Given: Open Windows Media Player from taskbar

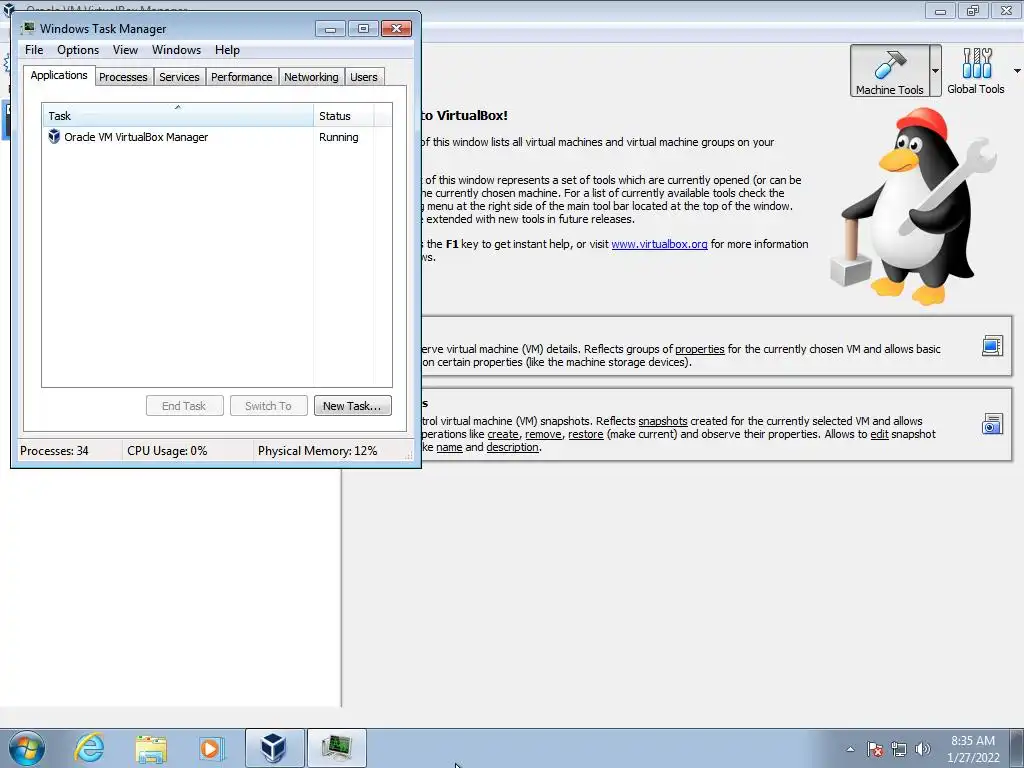Looking at the screenshot, I should [212, 748].
